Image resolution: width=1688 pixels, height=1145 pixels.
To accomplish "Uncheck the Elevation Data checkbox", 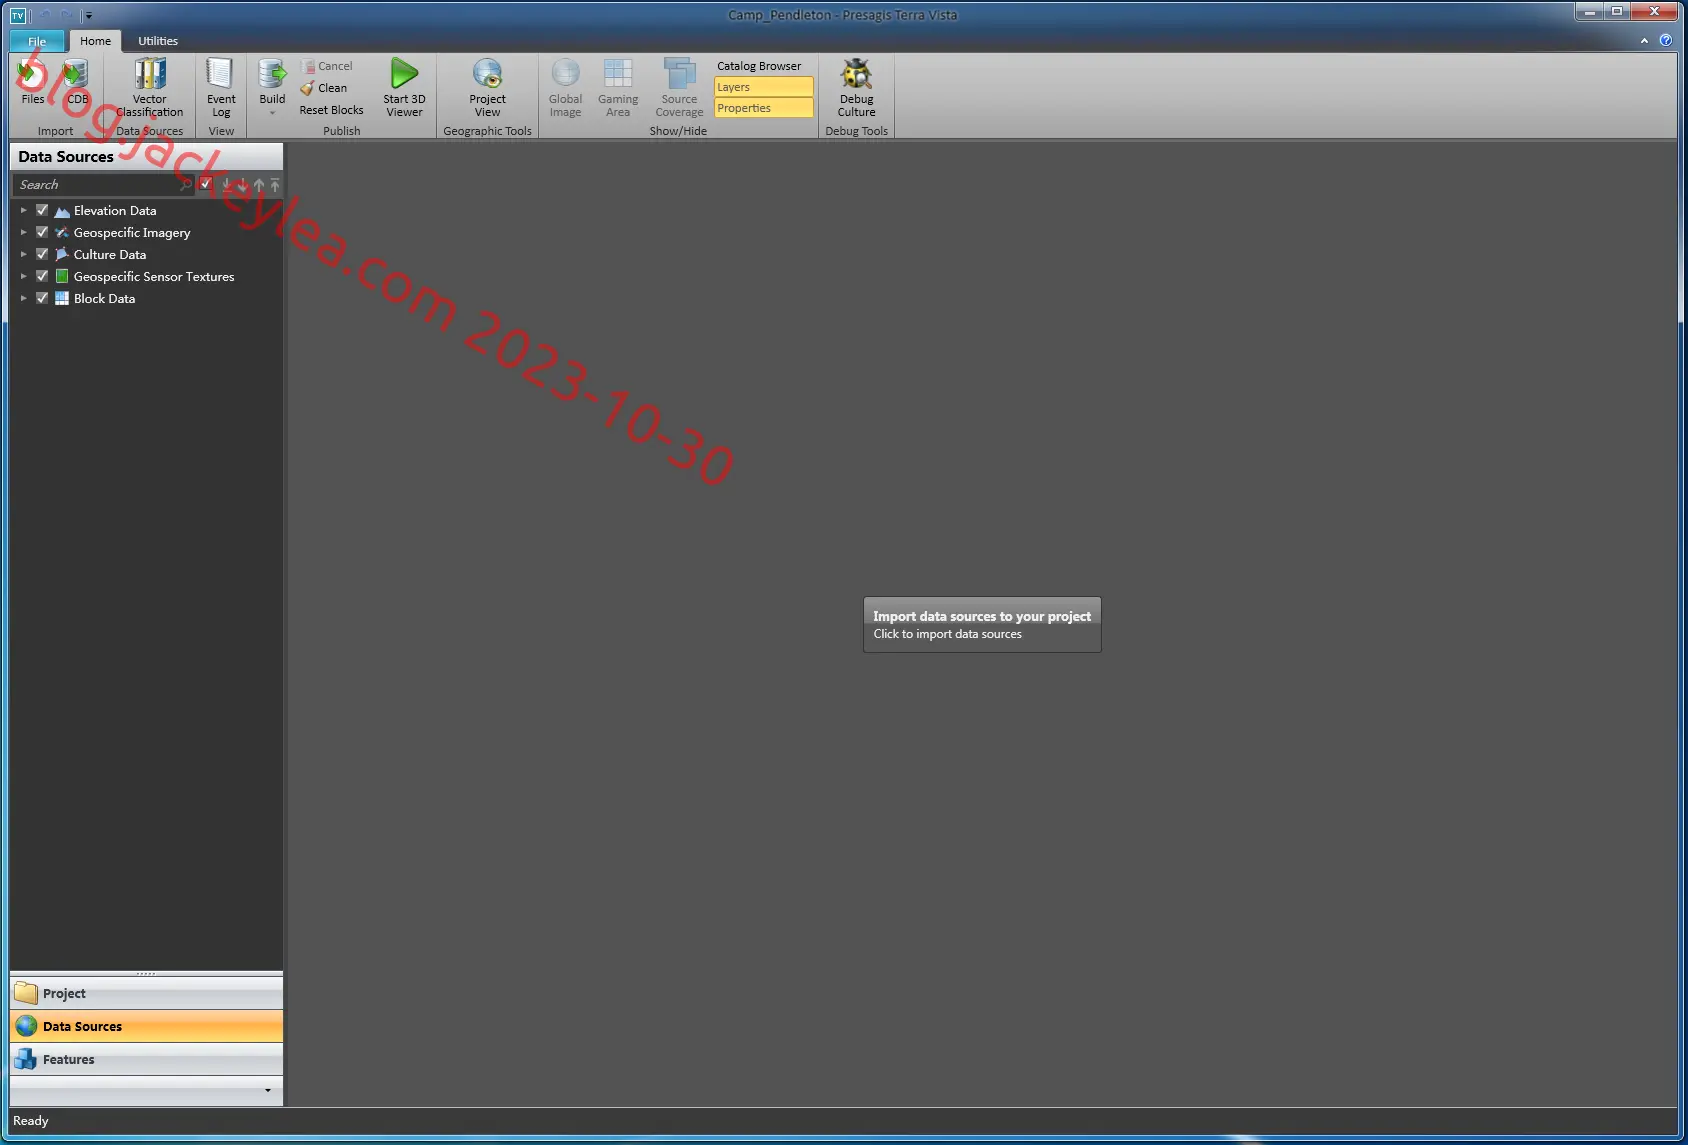I will tap(42, 210).
